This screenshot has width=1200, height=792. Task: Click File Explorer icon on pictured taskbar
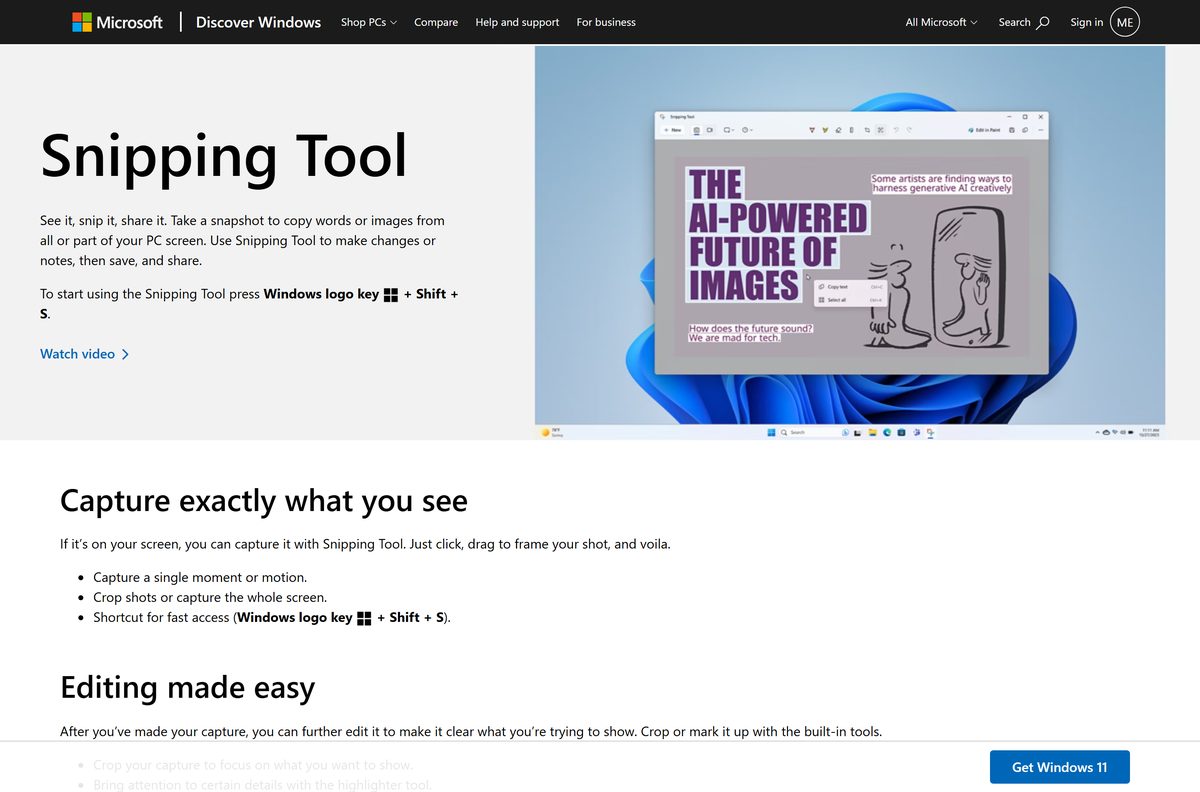[x=873, y=432]
